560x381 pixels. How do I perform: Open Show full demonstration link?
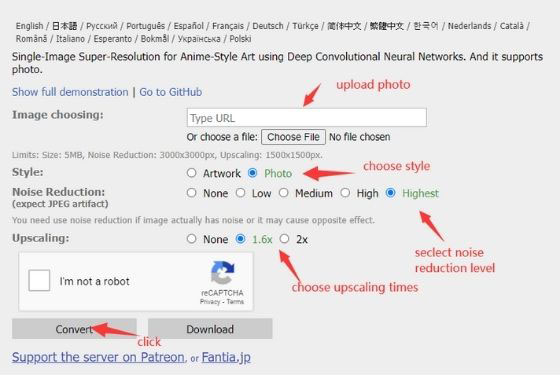coord(70,92)
